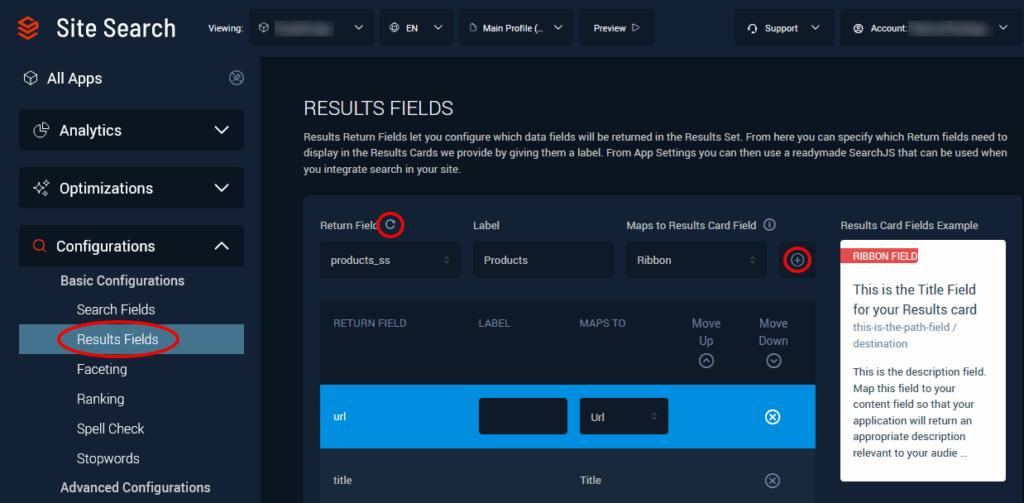
Task: Click the Preview button
Action: click(616, 28)
